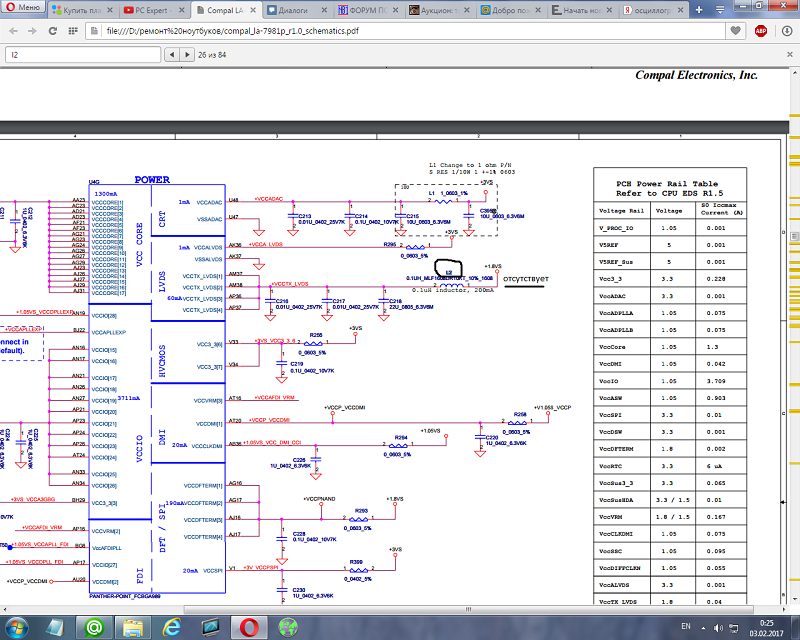Close the 'осциллогр' tab

point(681,10)
